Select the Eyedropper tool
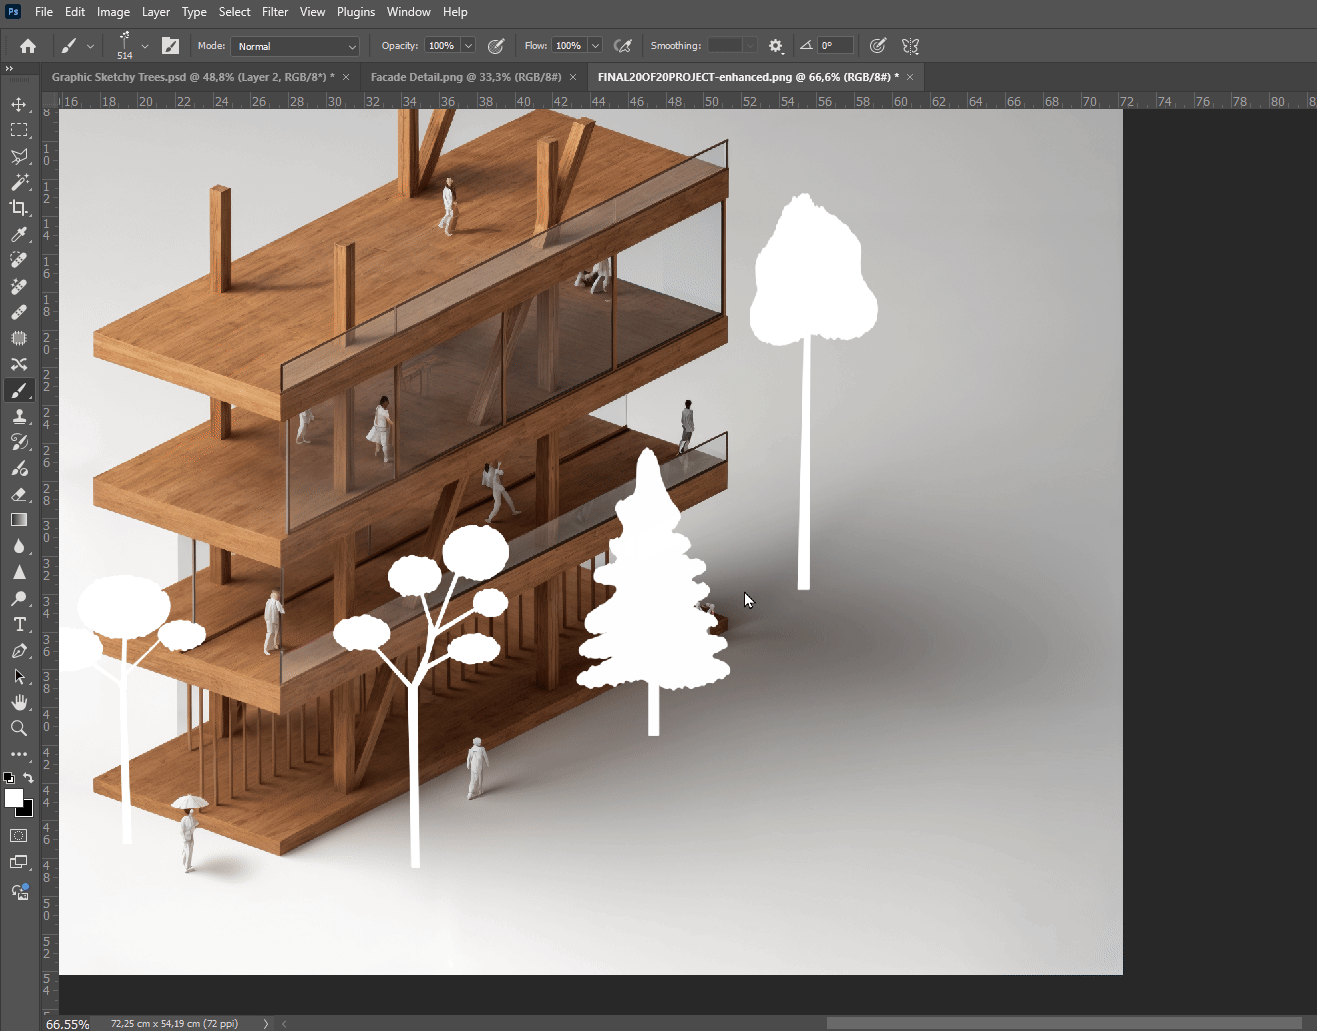 [19, 234]
